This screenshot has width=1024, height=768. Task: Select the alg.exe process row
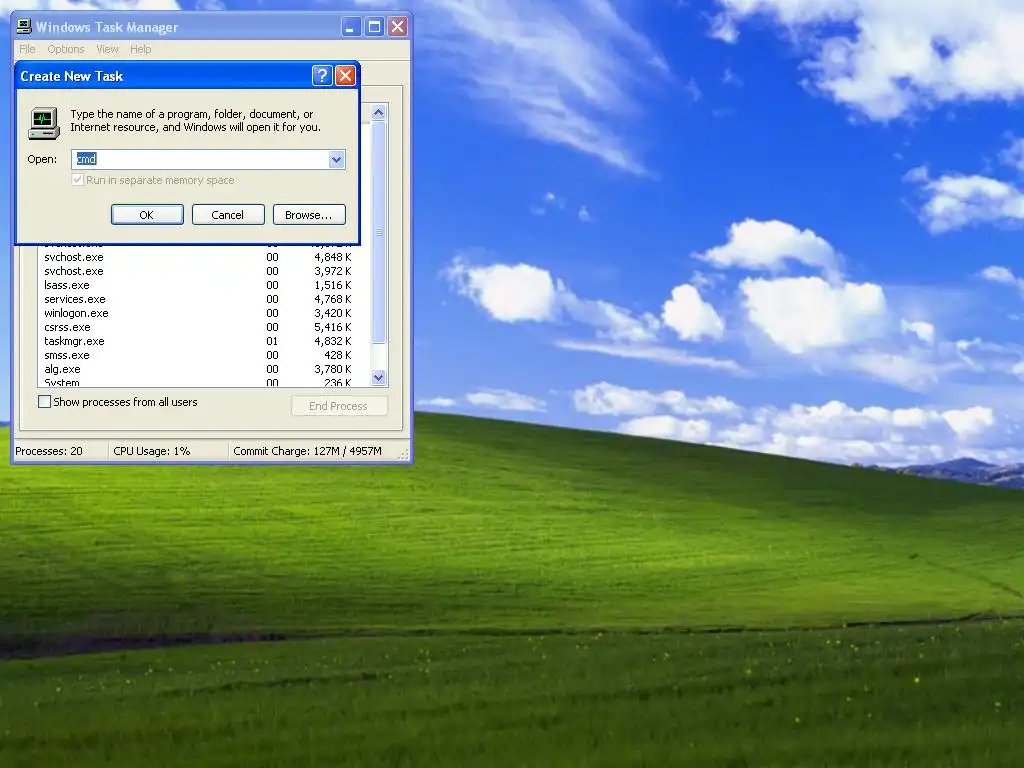pyautogui.click(x=202, y=369)
